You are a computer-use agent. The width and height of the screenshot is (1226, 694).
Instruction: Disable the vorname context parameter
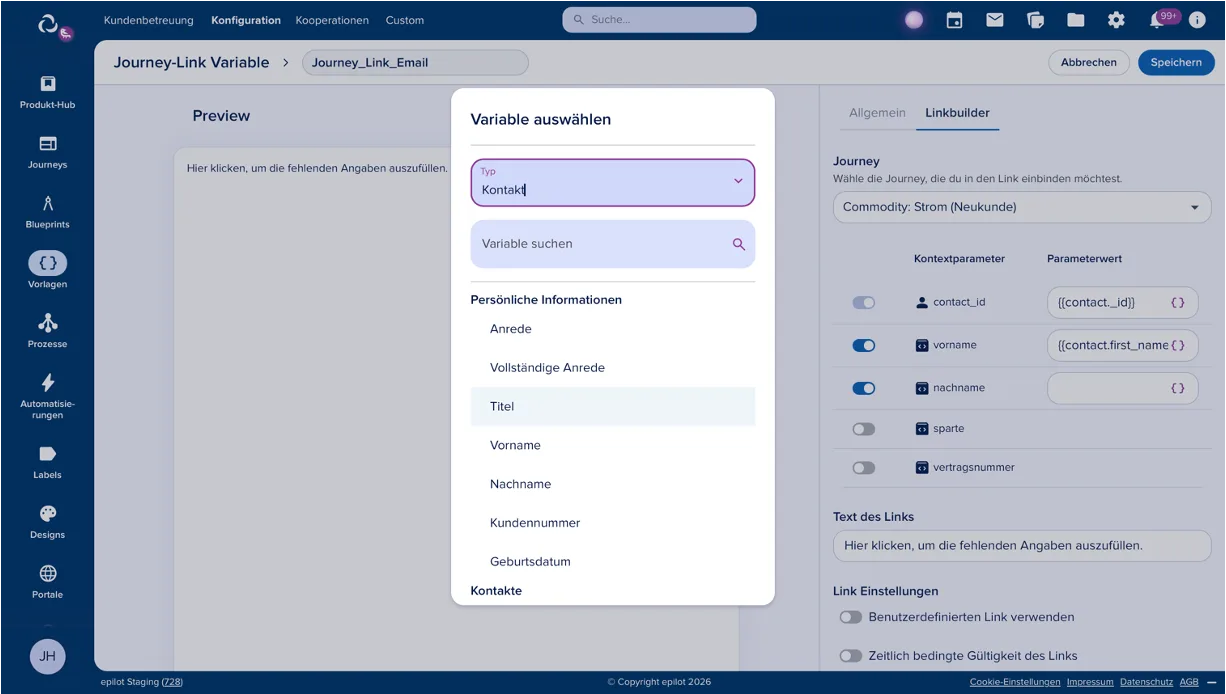coord(863,345)
